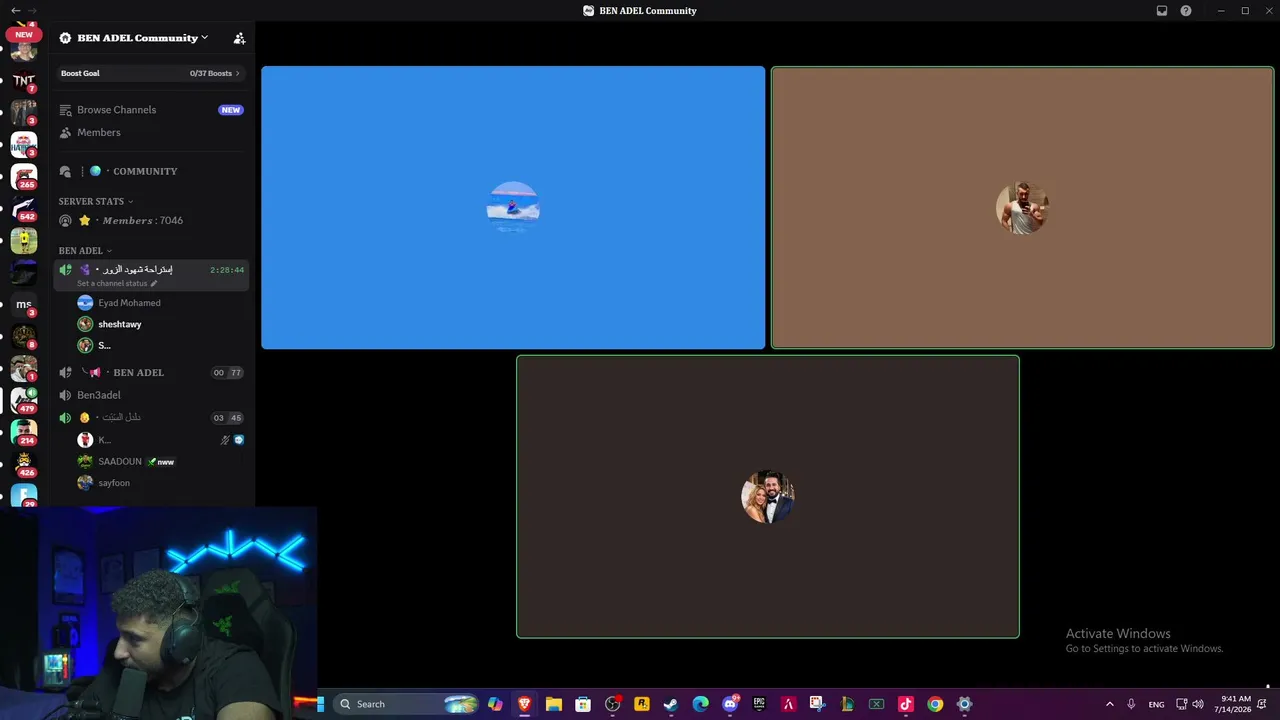
Task: Open Discord help question-mark icon
Action: (1186, 11)
